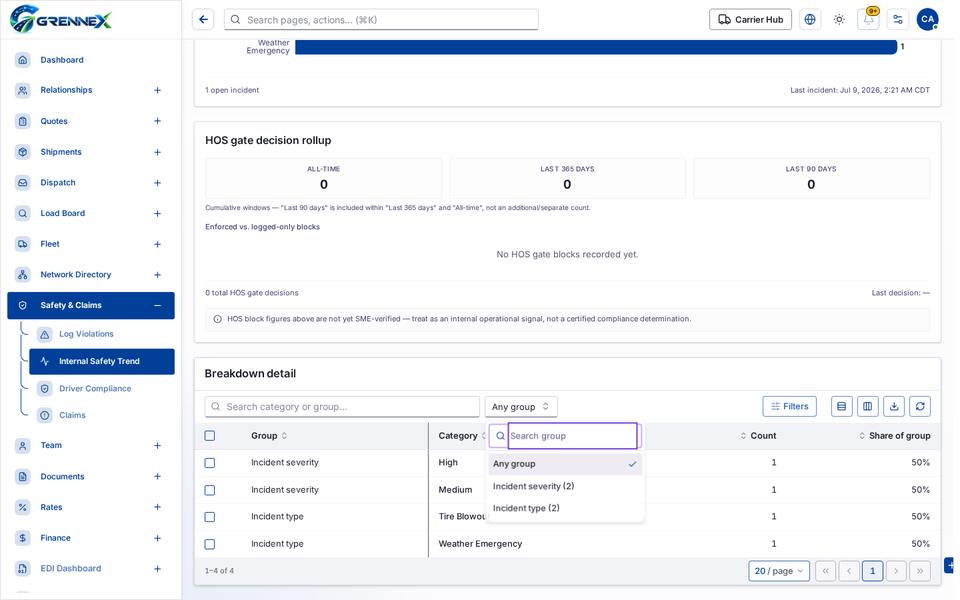
Task: Expand the Quotes menu
Action: point(157,121)
